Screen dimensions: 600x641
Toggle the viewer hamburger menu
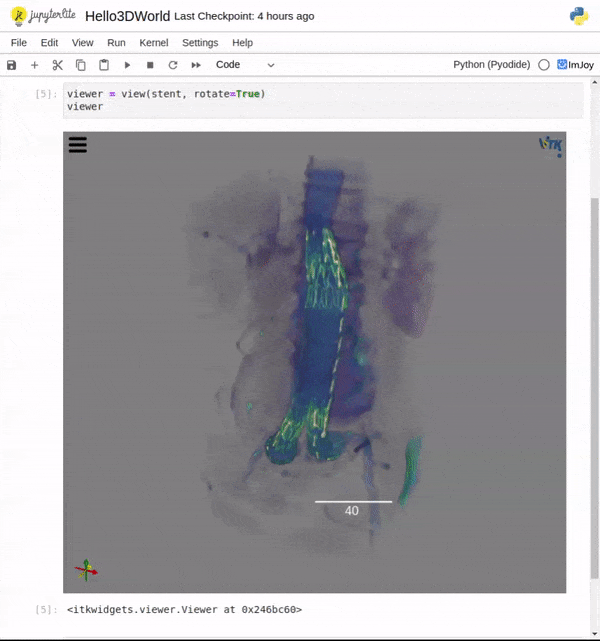[x=77, y=145]
